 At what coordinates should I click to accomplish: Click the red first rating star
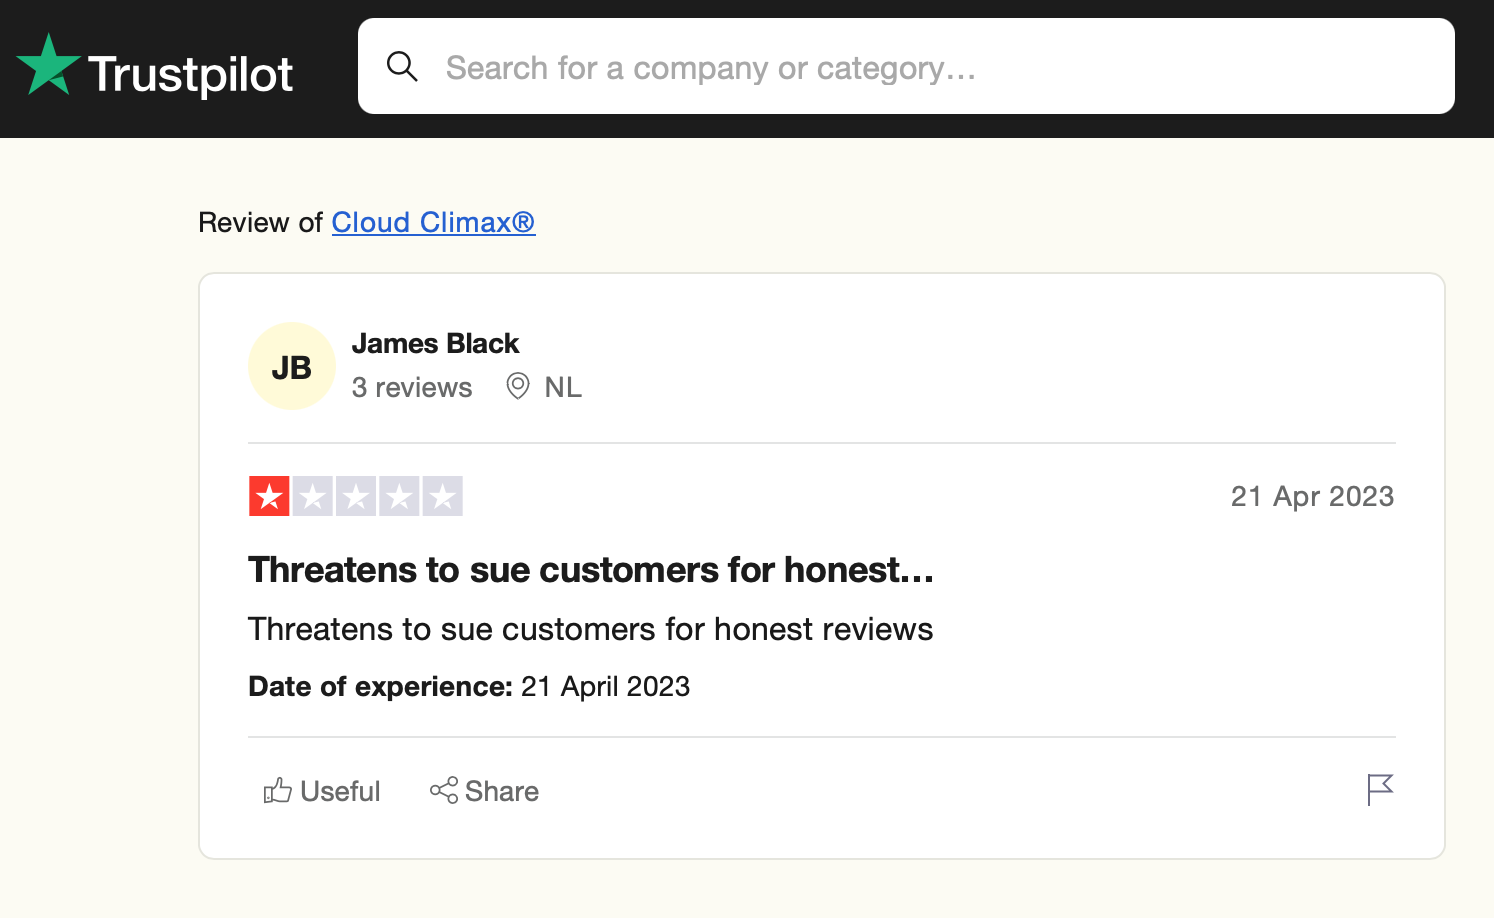[x=269, y=496]
